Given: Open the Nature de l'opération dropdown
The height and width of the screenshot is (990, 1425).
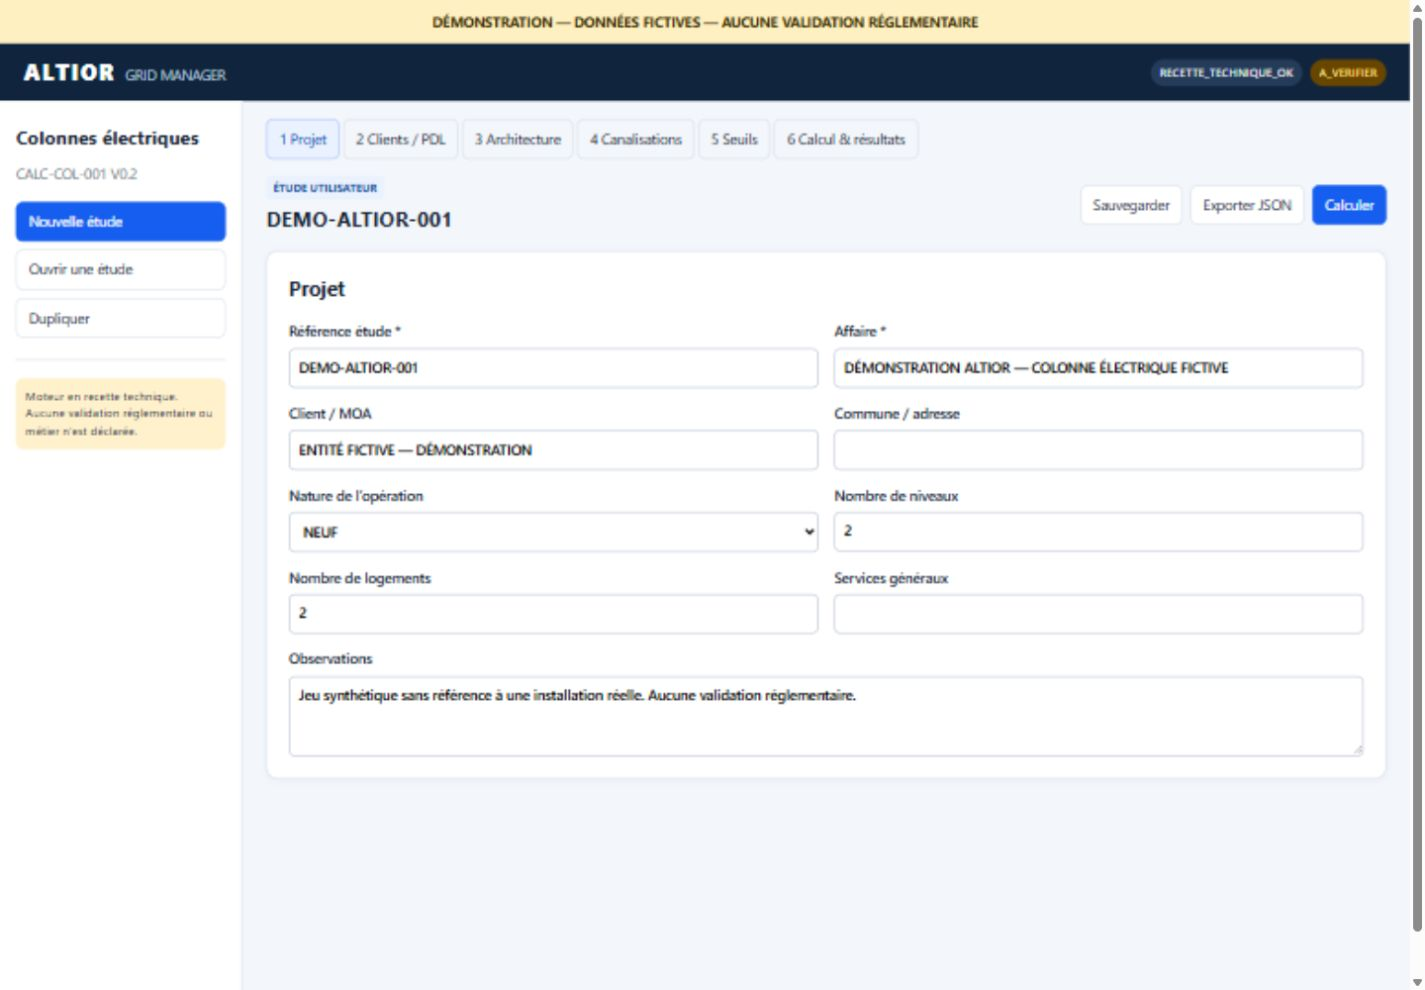Looking at the screenshot, I should pyautogui.click(x=553, y=532).
